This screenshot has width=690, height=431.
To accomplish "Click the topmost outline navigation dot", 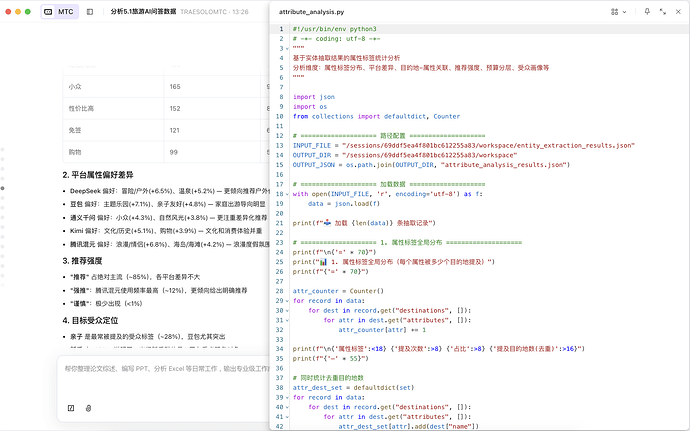I will tap(3, 151).
